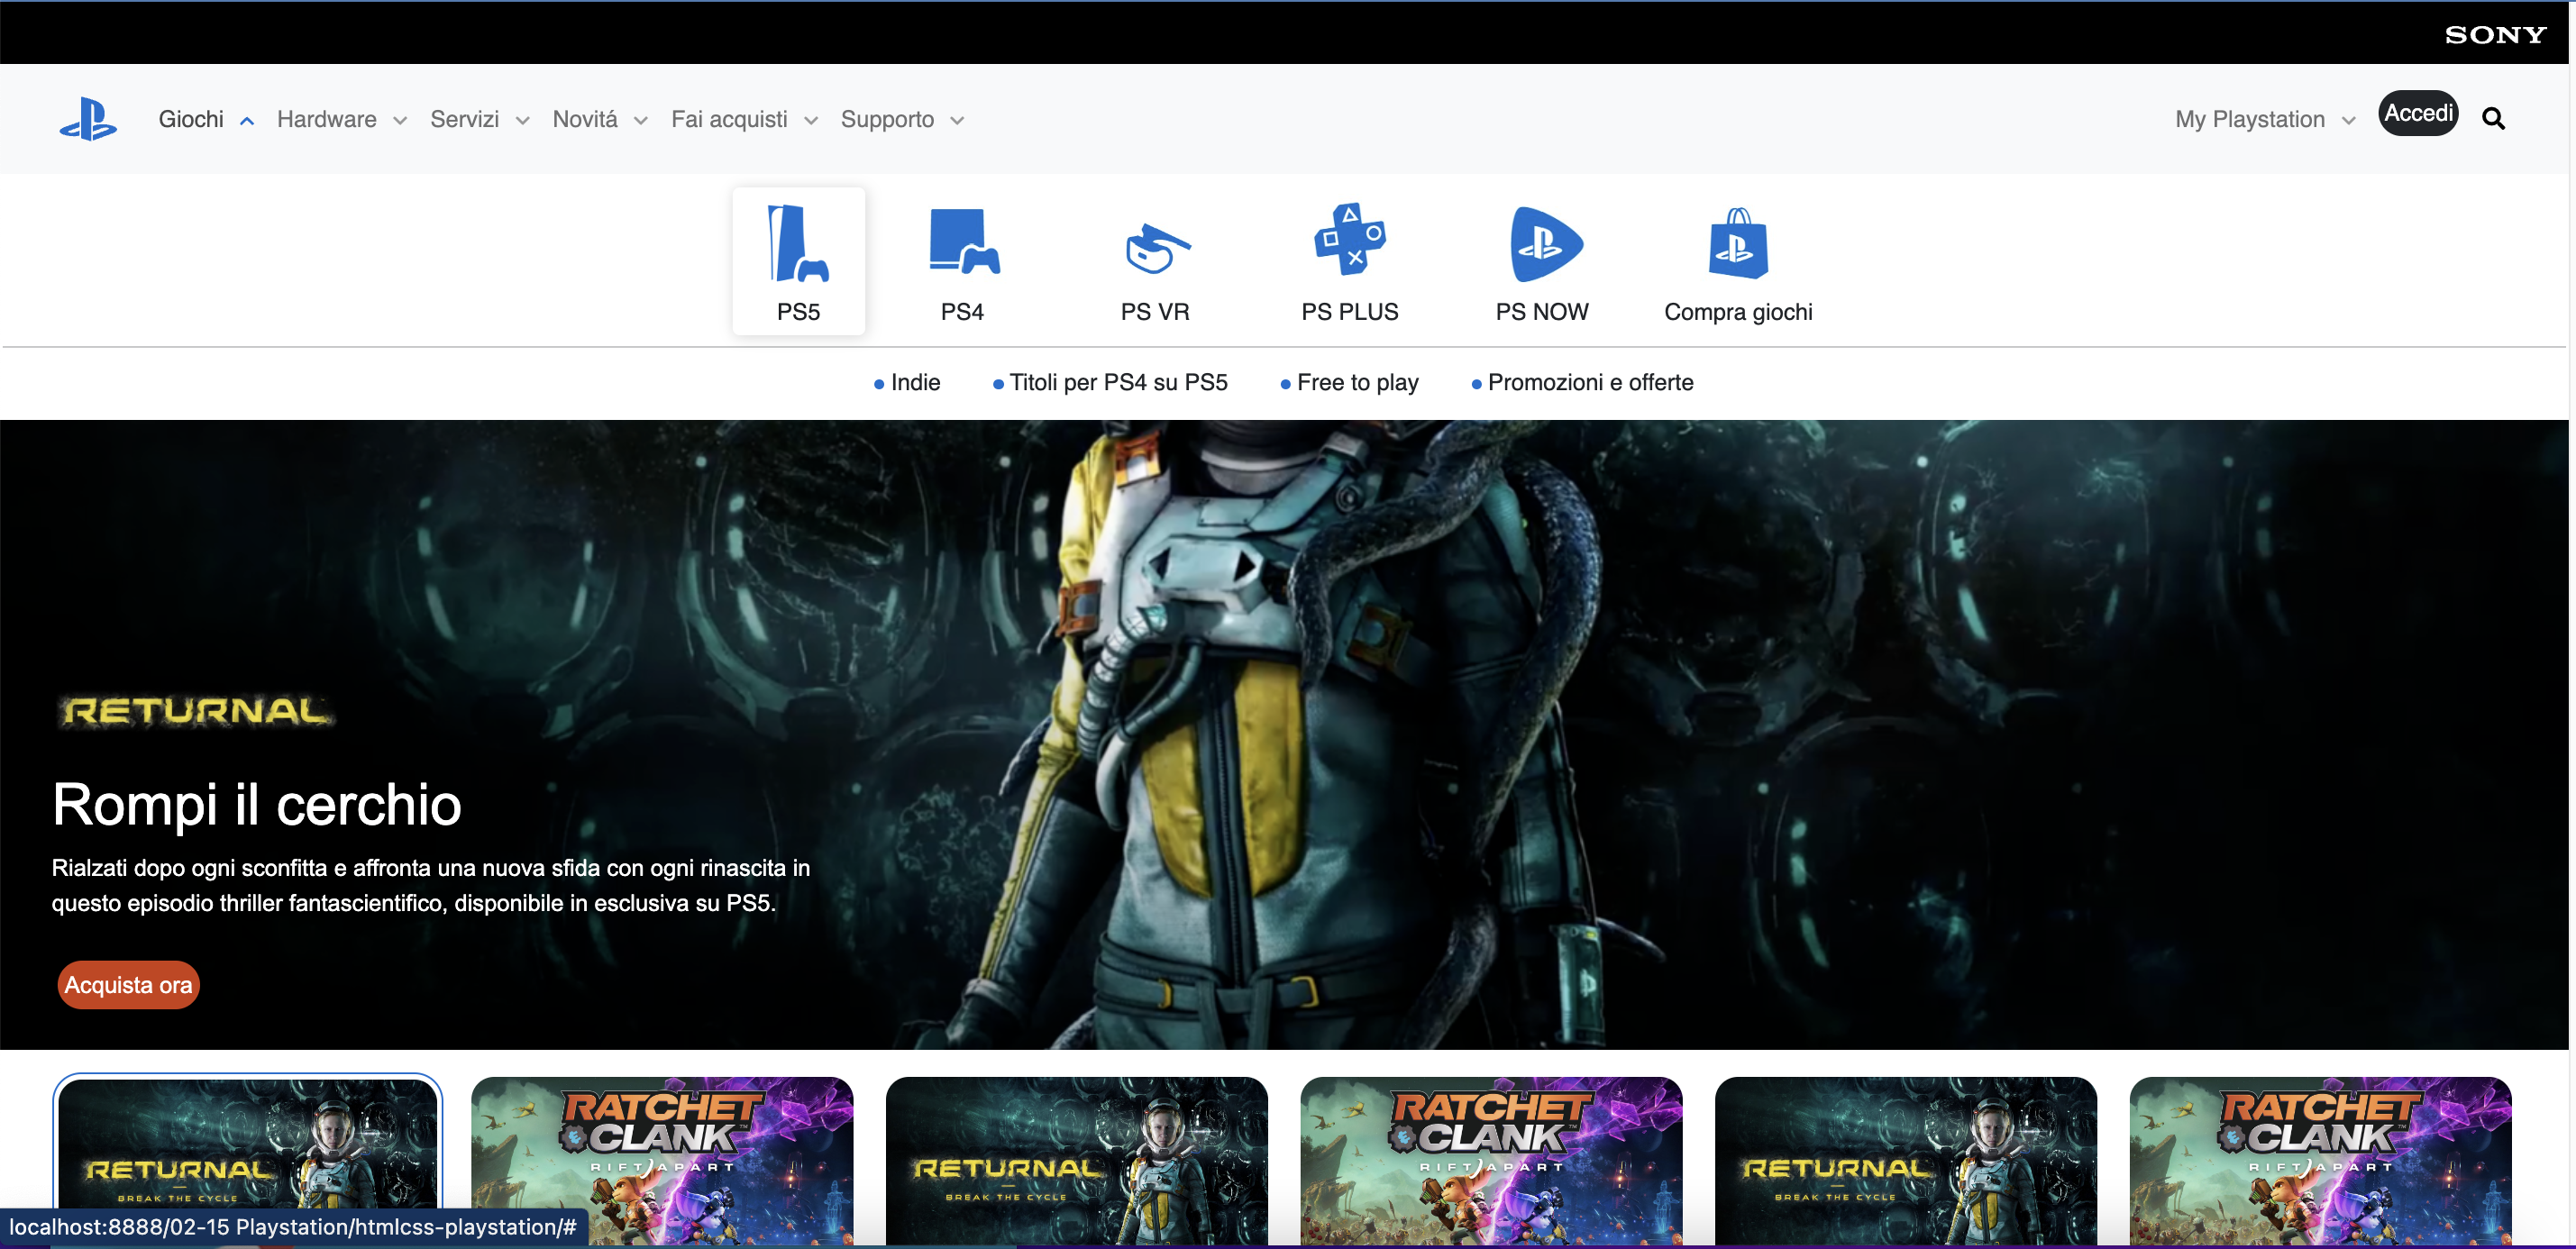The width and height of the screenshot is (2576, 1249).
Task: Open the Fai acquisti menu item
Action: pyautogui.click(x=729, y=119)
